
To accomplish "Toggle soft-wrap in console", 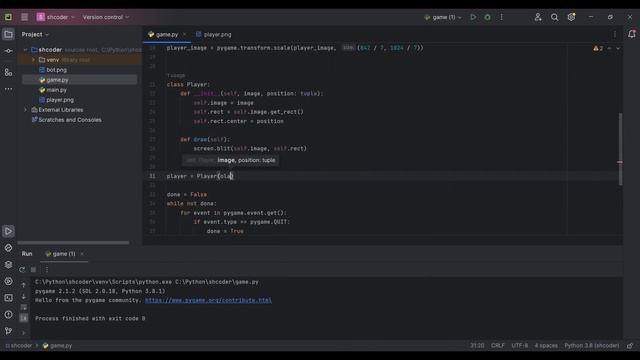I will (x=24, y=307).
